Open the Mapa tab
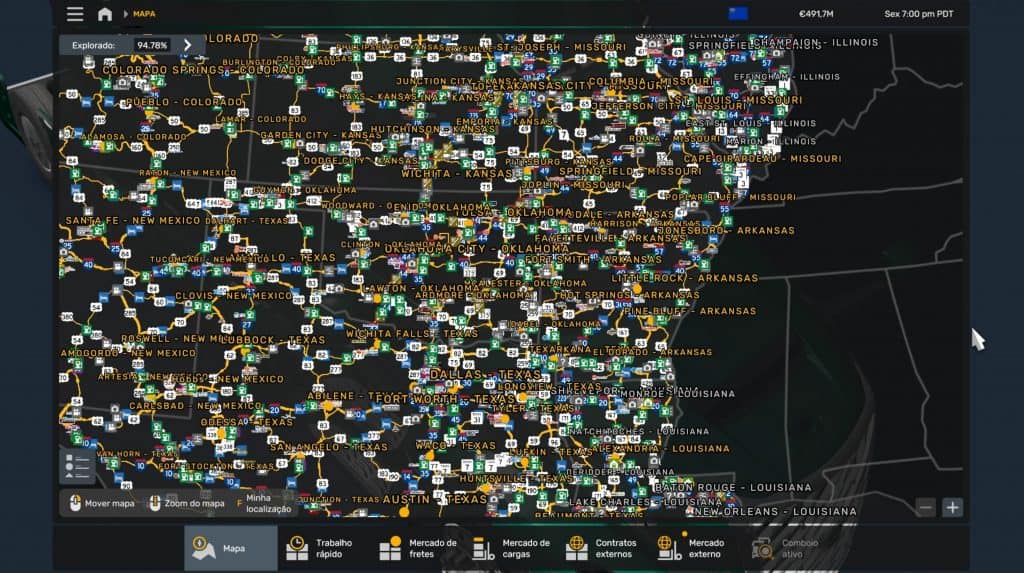Viewport: 1024px width, 573px height. point(231,548)
